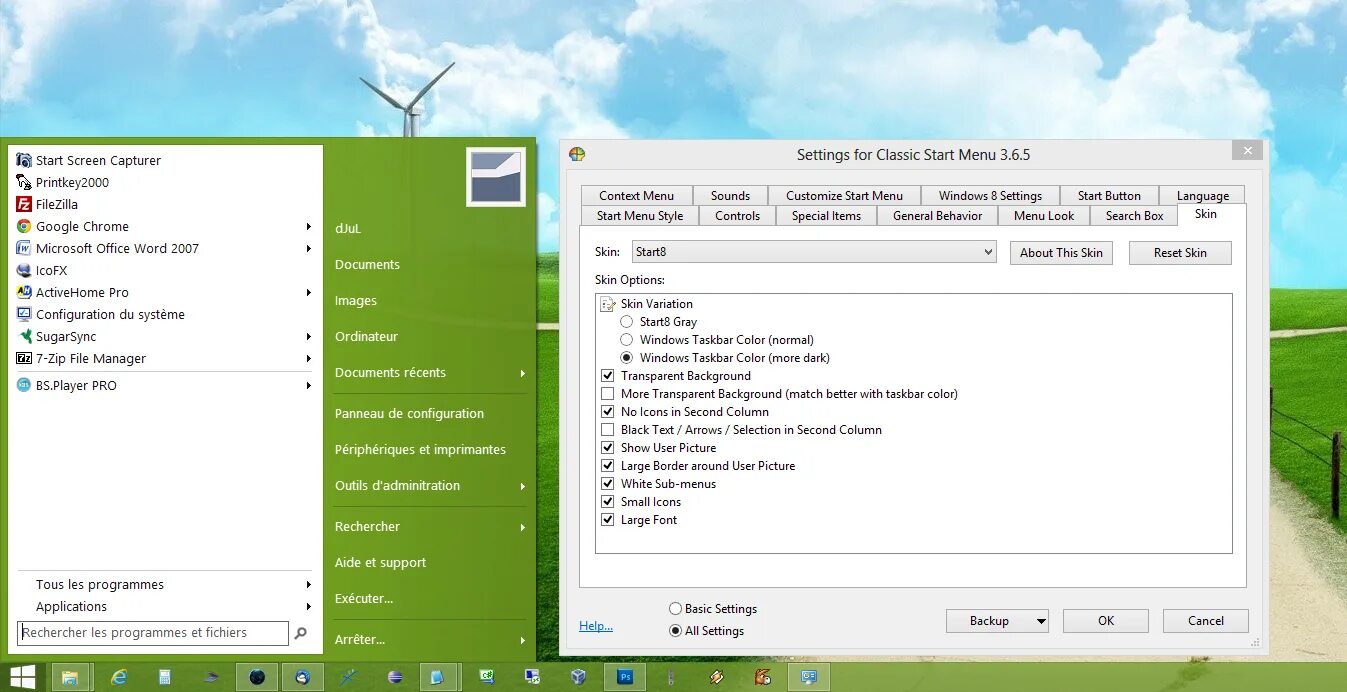Image resolution: width=1347 pixels, height=692 pixels.
Task: Click the Classic Start Menu shell icon in title bar
Action: pos(577,154)
